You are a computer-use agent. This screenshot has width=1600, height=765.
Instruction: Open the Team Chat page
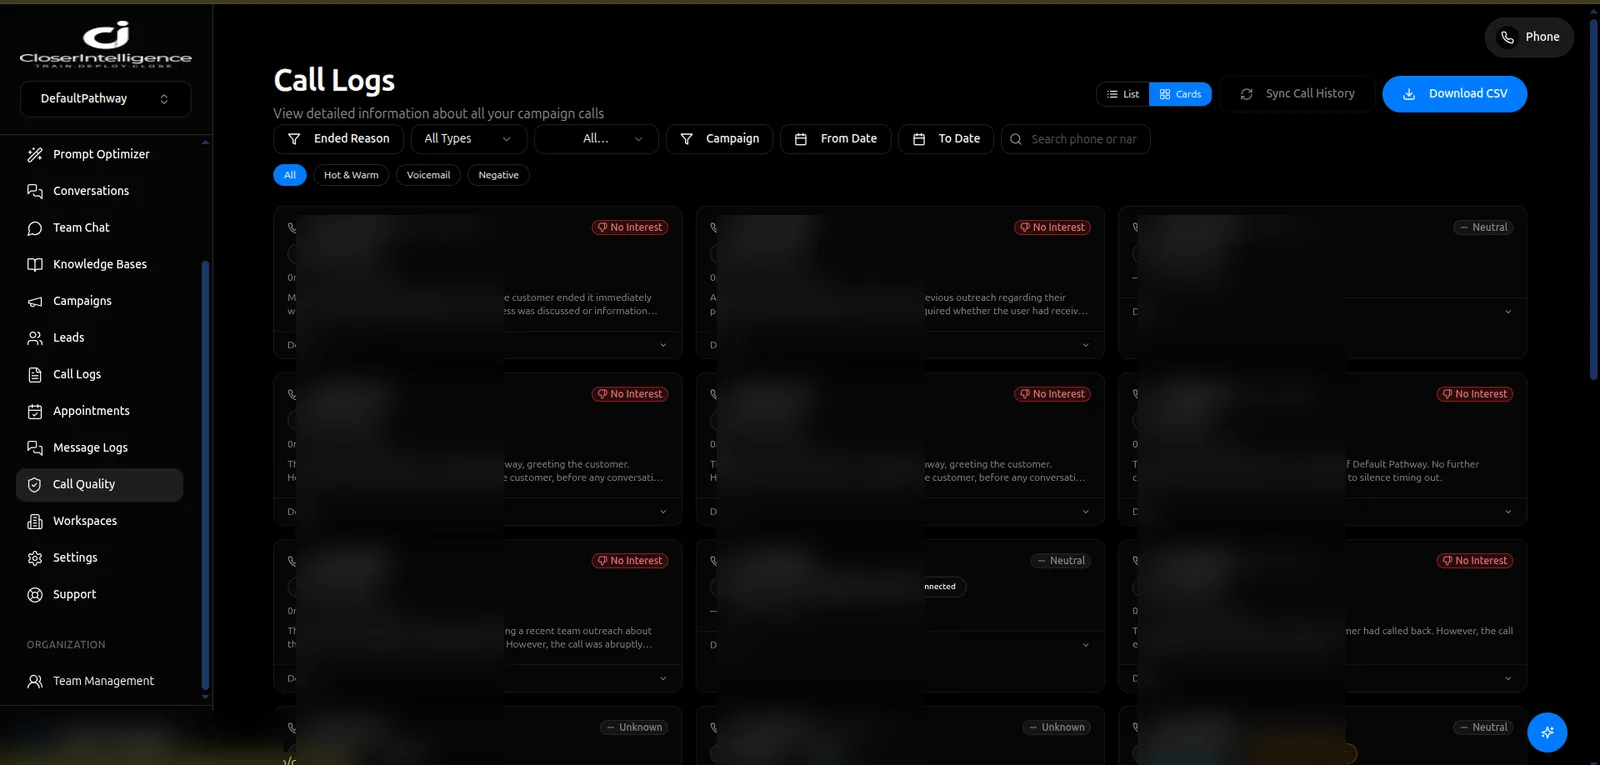[100, 228]
